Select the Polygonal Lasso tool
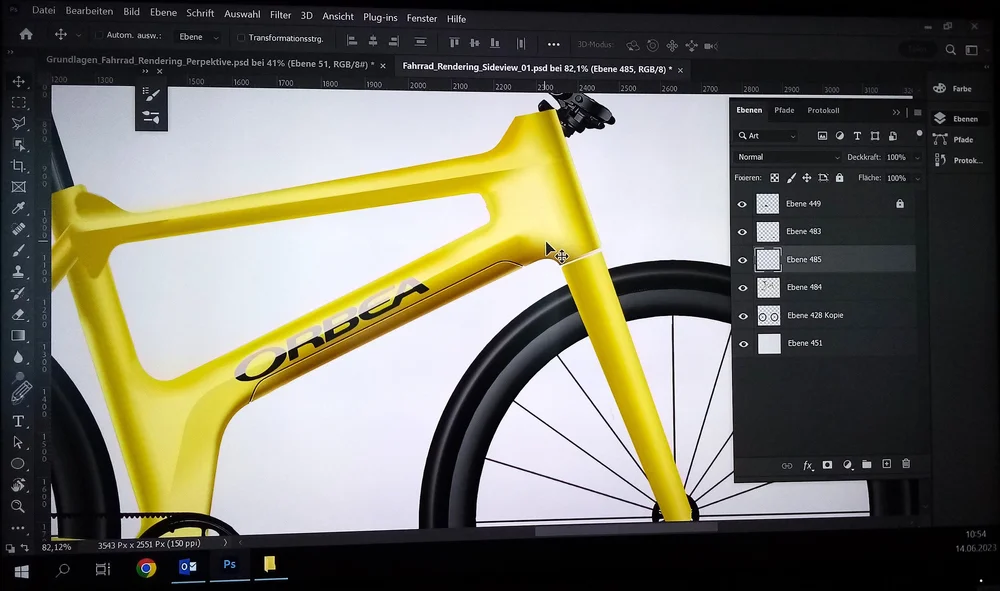The image size is (1000, 591). pos(18,124)
